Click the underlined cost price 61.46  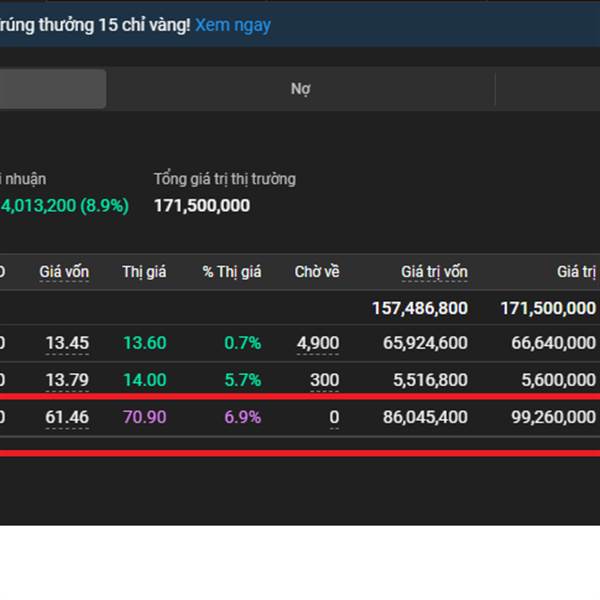point(67,416)
